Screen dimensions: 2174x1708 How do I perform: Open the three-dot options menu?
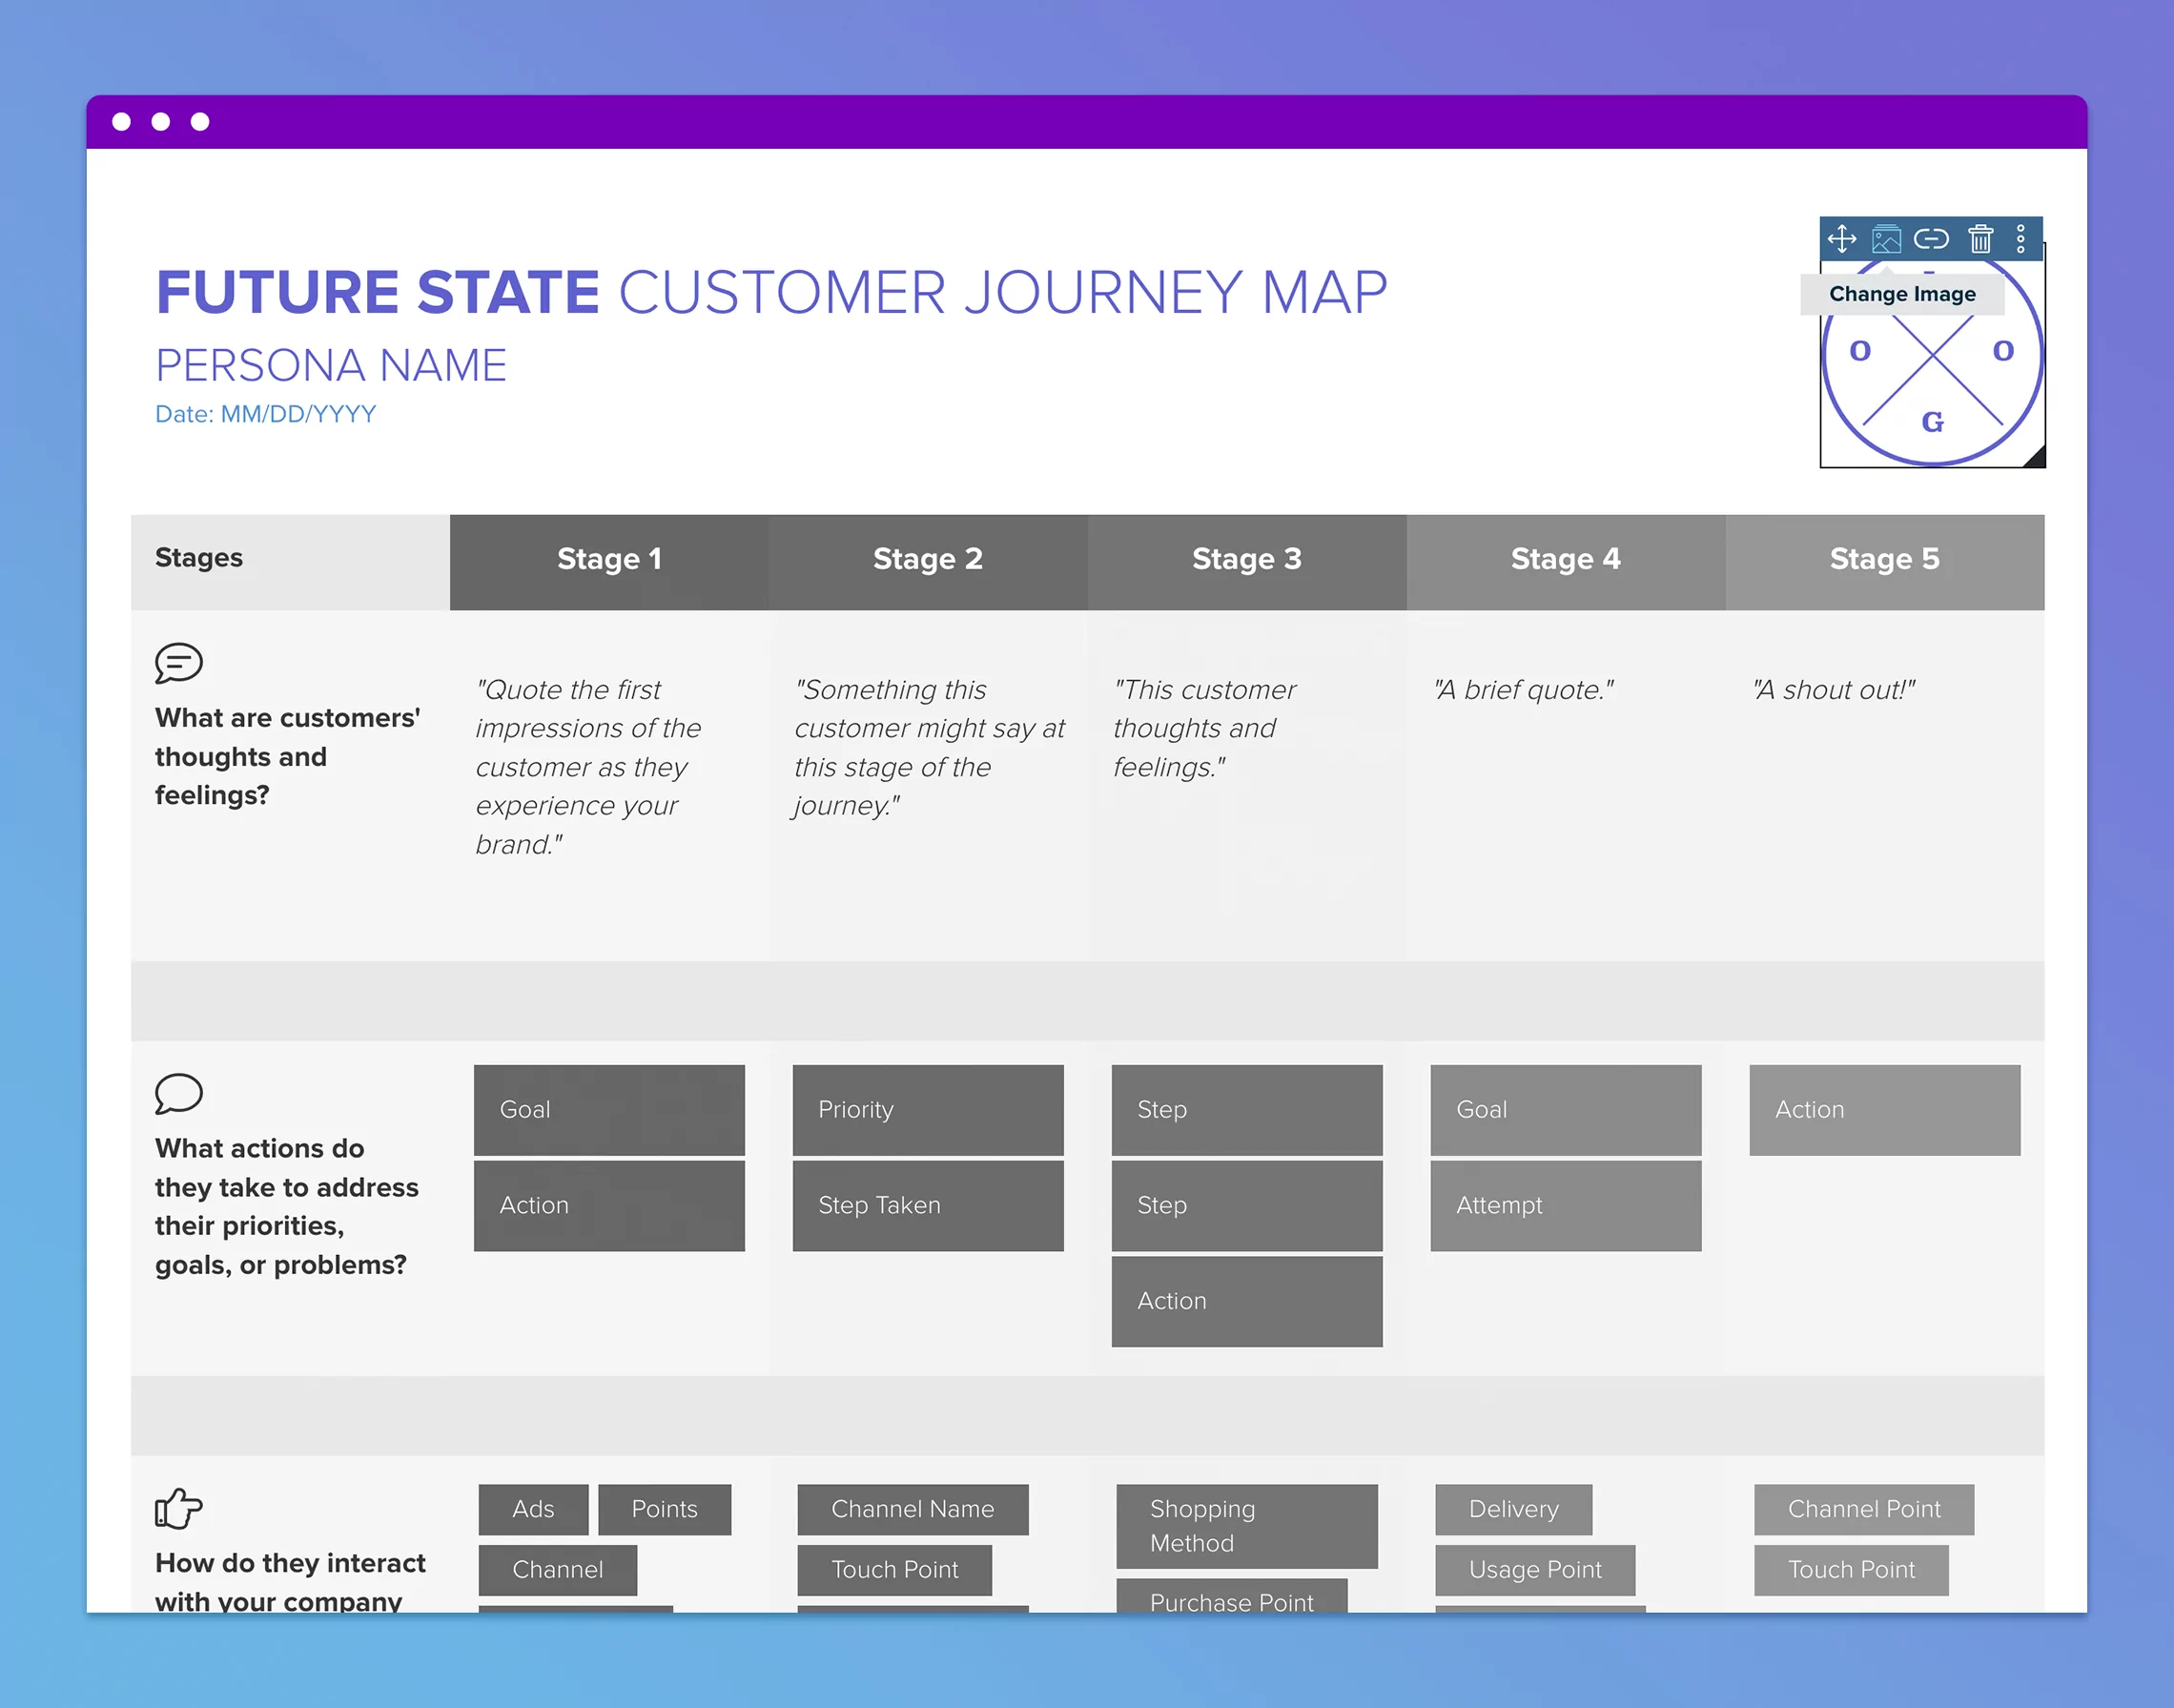coord(2021,238)
